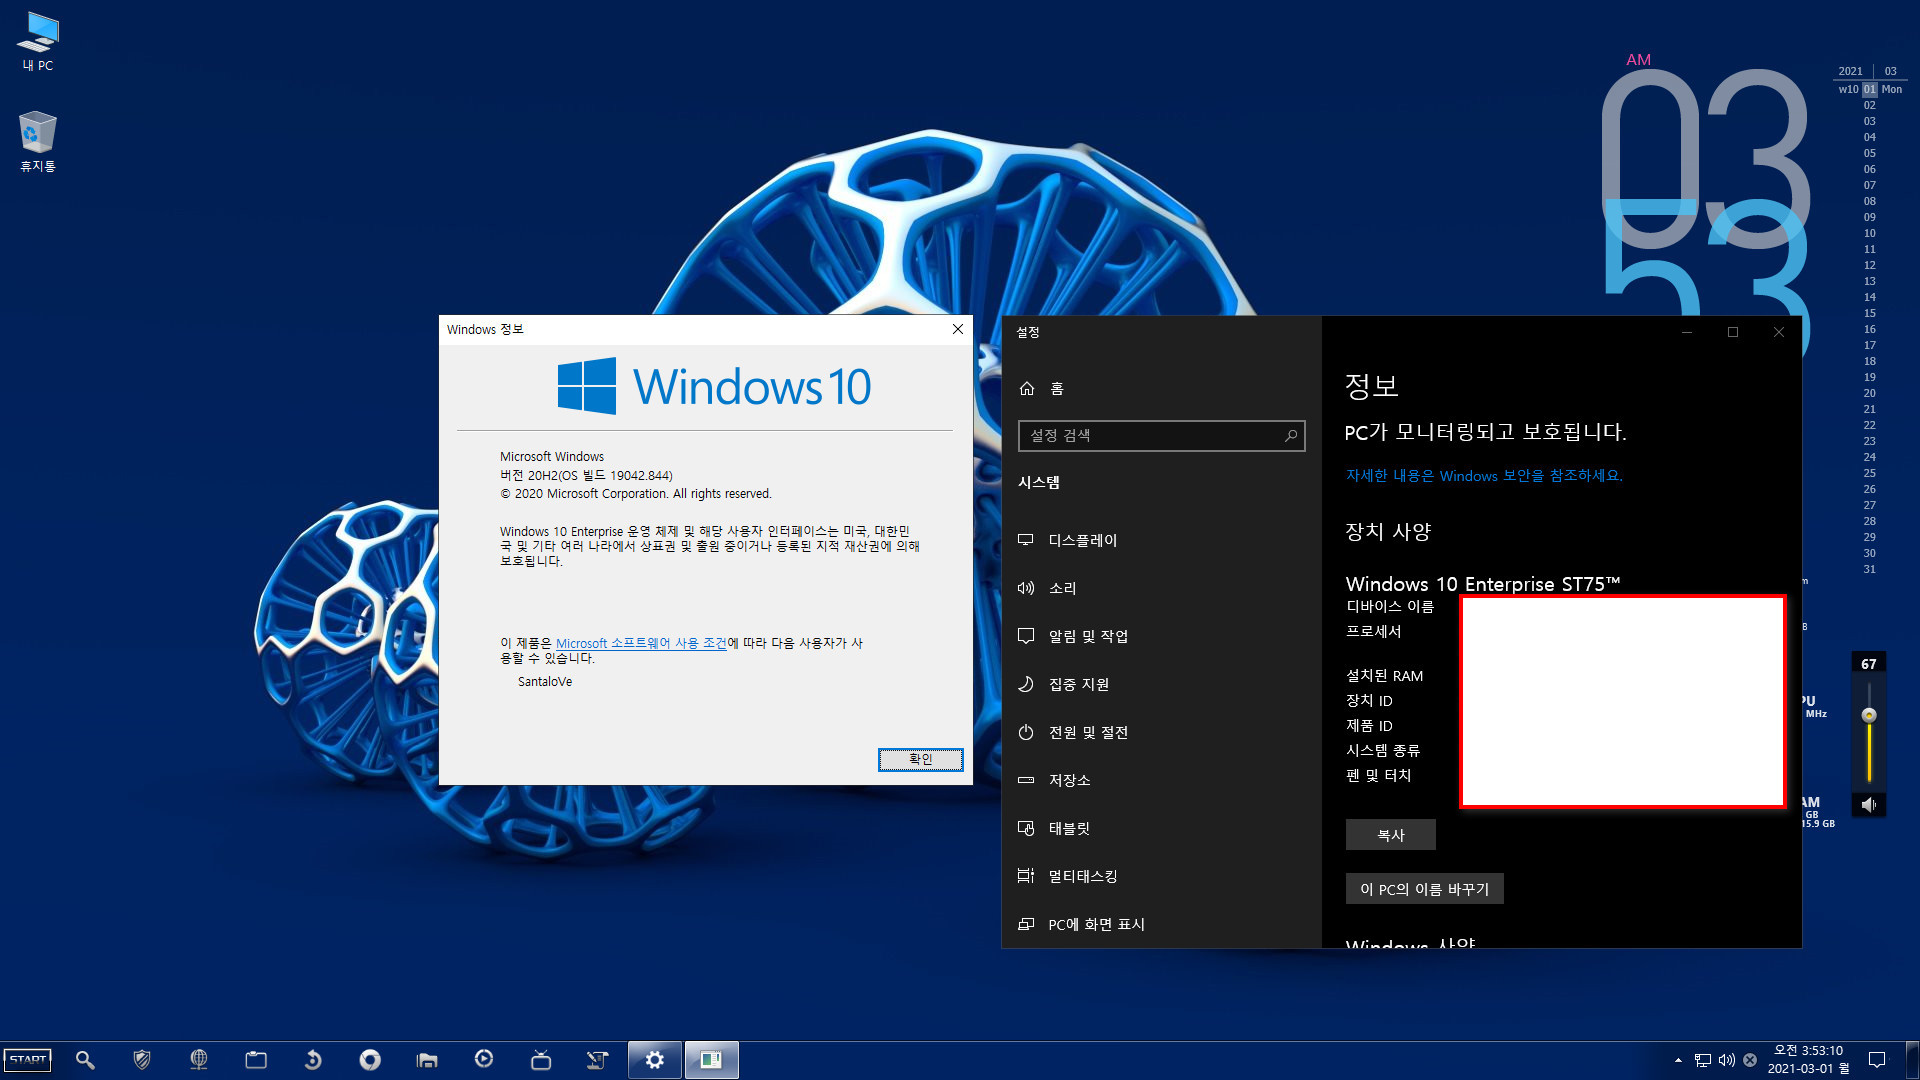Screen dimensions: 1920x1080
Task: Select day 15 on desktop calendar gadget
Action: coord(1869,313)
